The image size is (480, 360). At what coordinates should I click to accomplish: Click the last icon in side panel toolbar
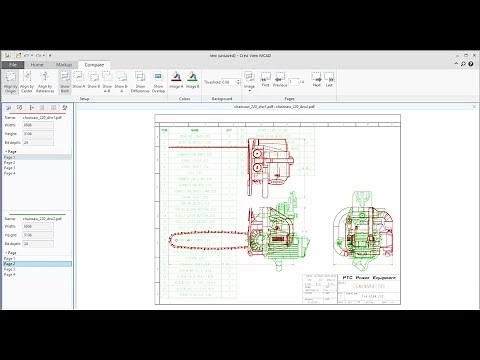point(65,107)
